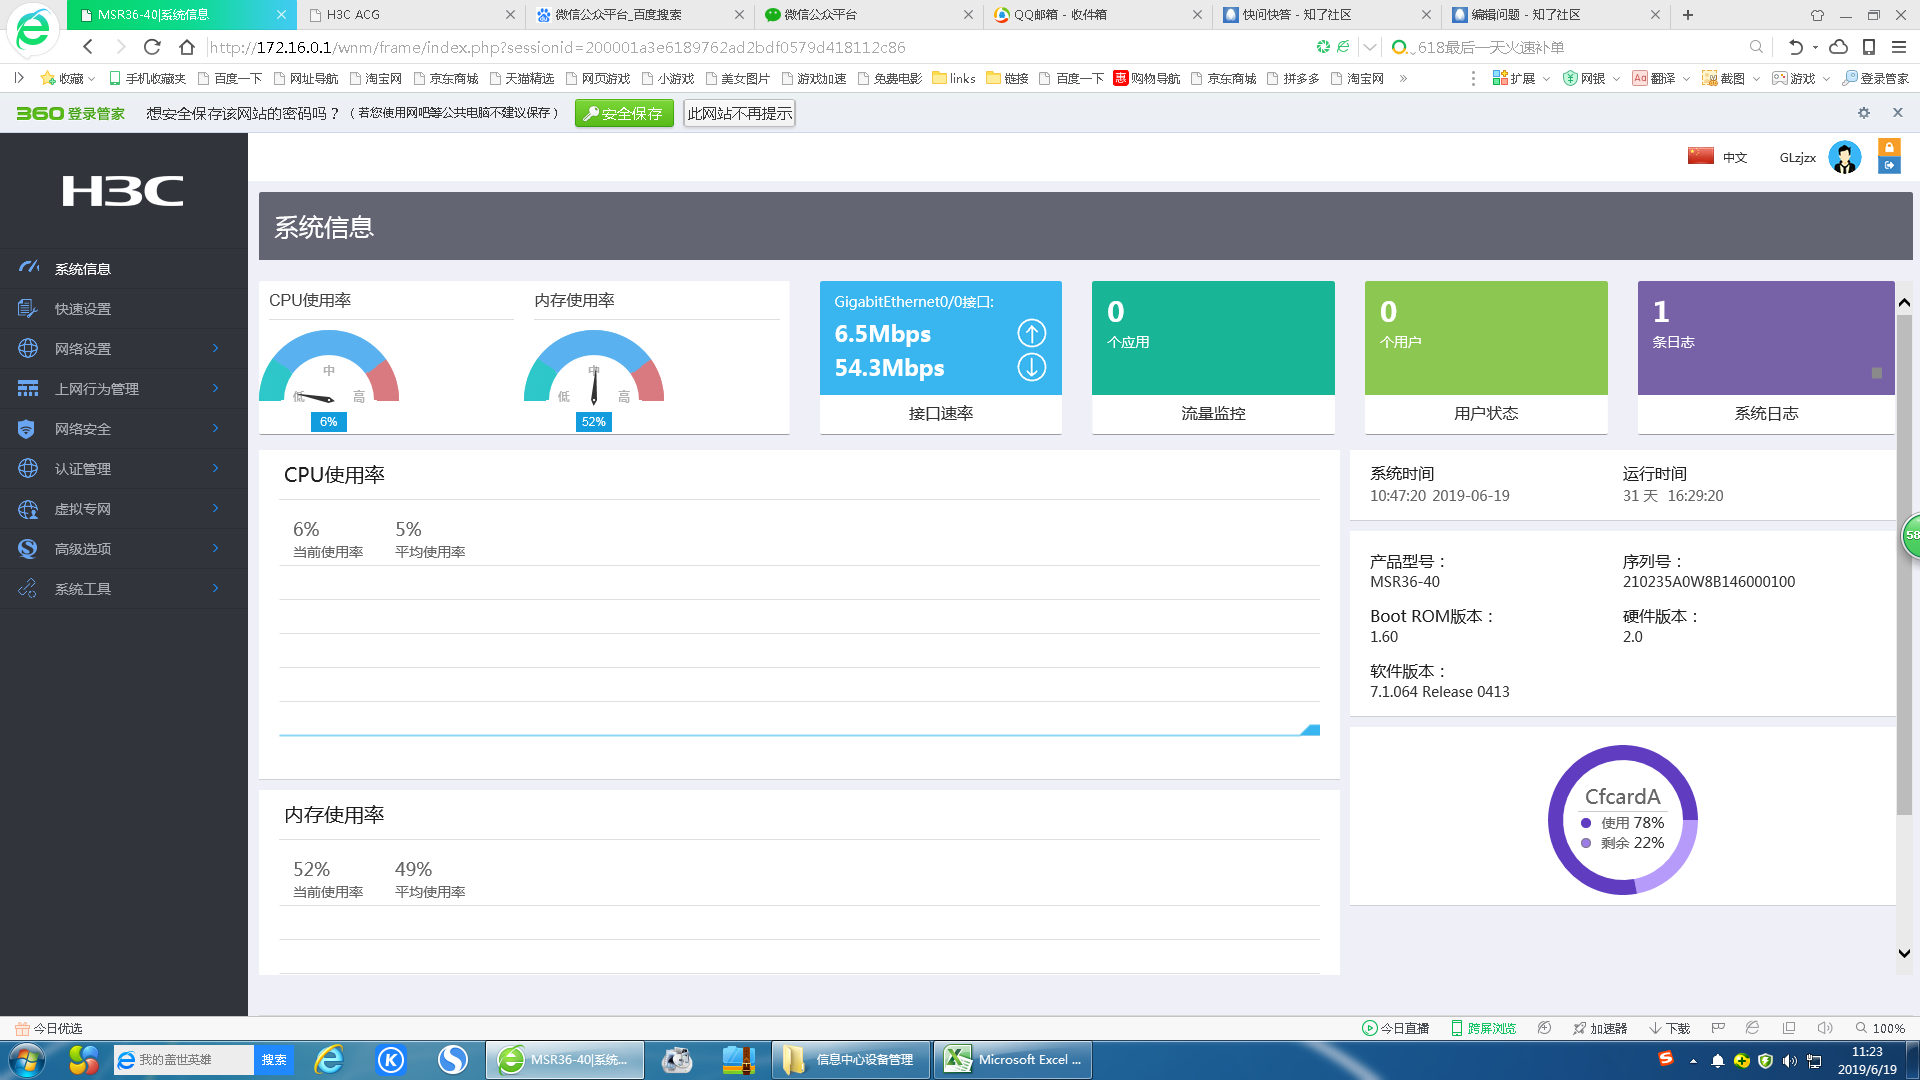Click the browser home icon

[187, 47]
